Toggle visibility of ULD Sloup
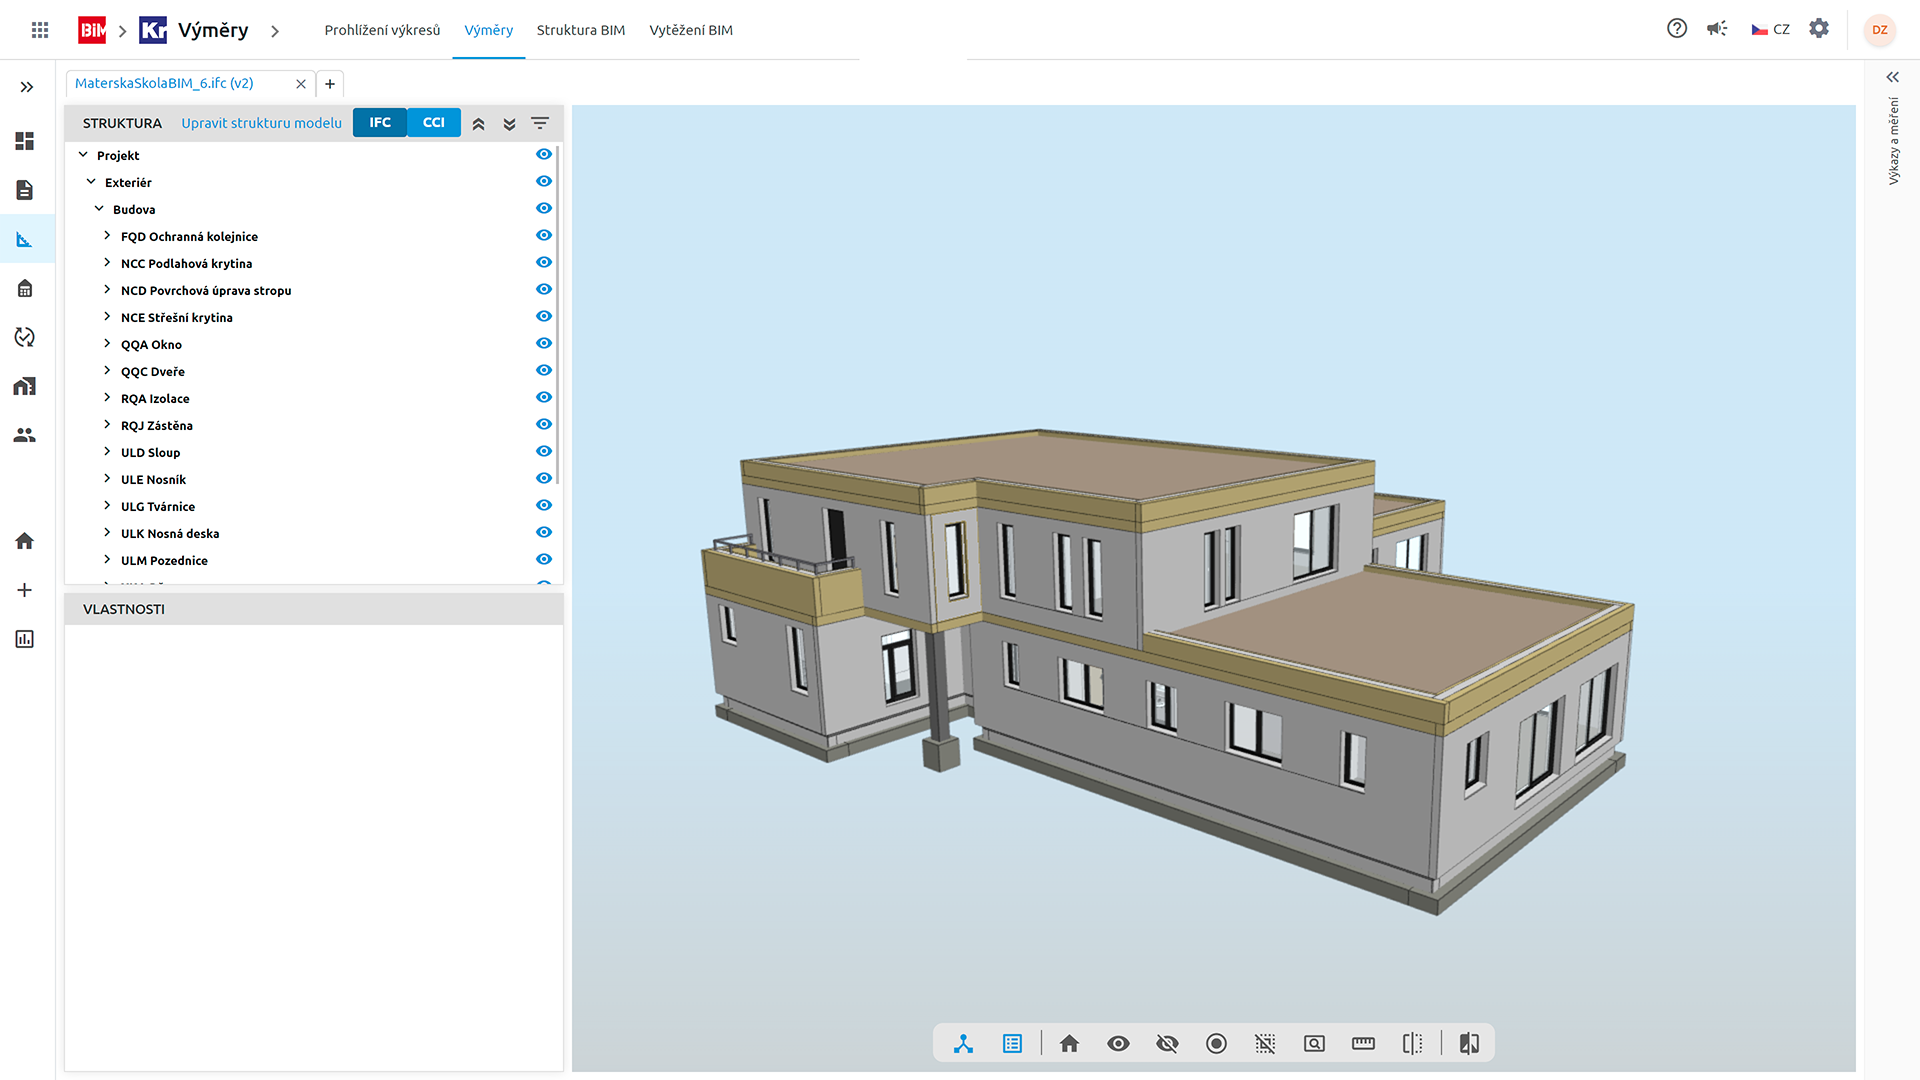 click(544, 451)
